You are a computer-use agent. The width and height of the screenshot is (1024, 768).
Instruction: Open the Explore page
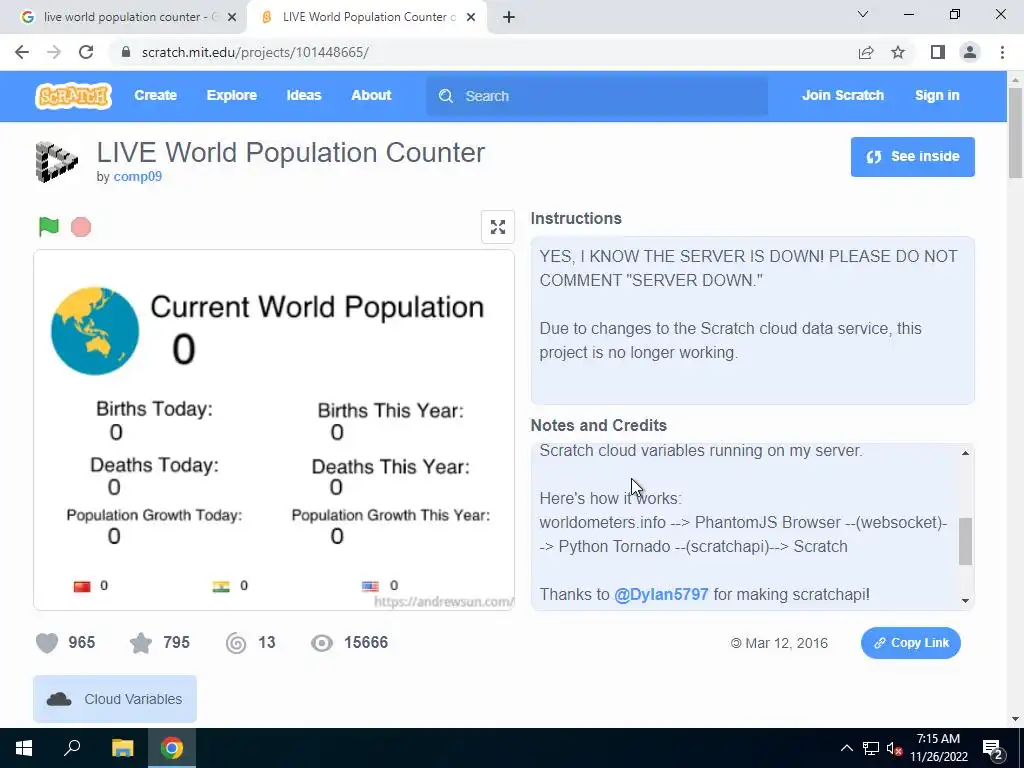pos(232,95)
